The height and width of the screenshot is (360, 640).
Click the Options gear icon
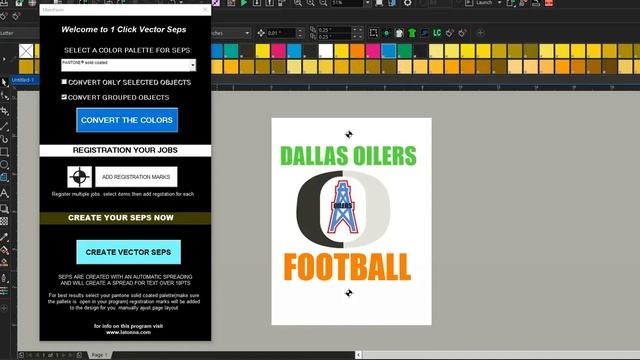[407, 3]
